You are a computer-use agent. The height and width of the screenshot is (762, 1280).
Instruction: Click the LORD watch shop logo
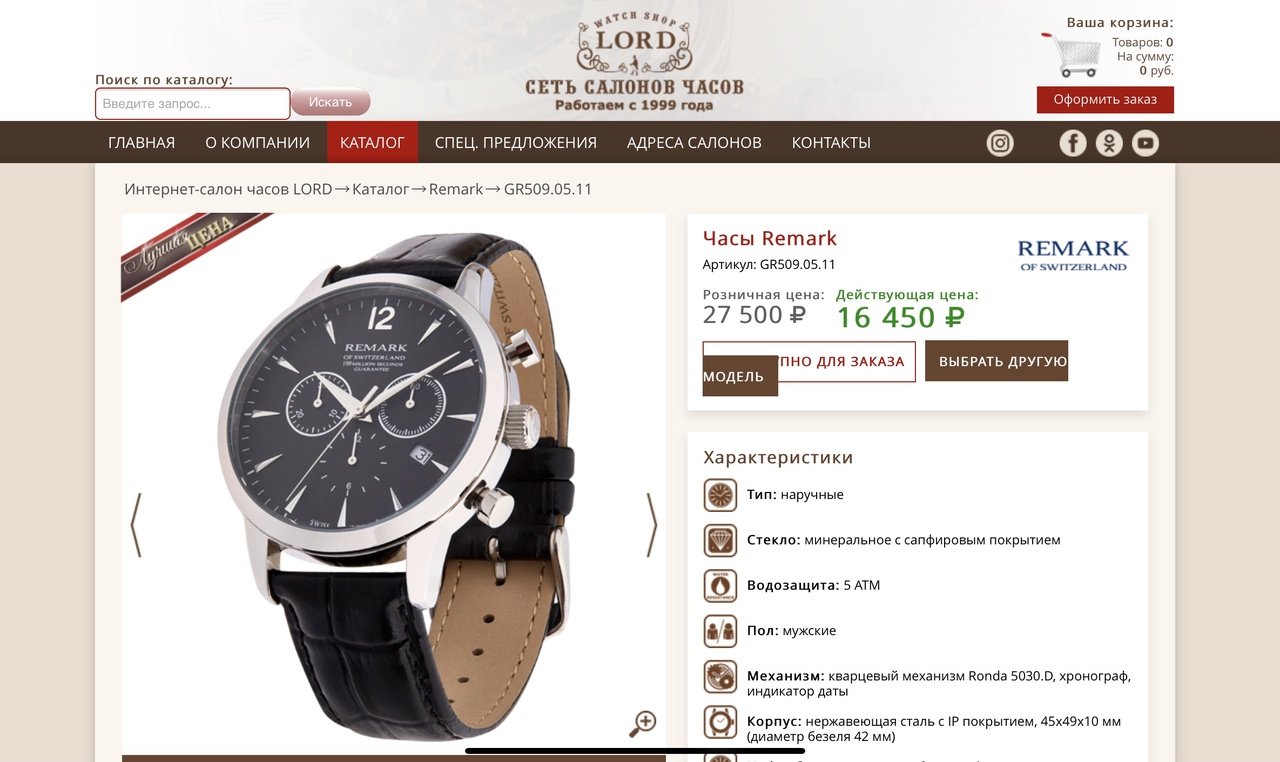click(x=635, y=60)
